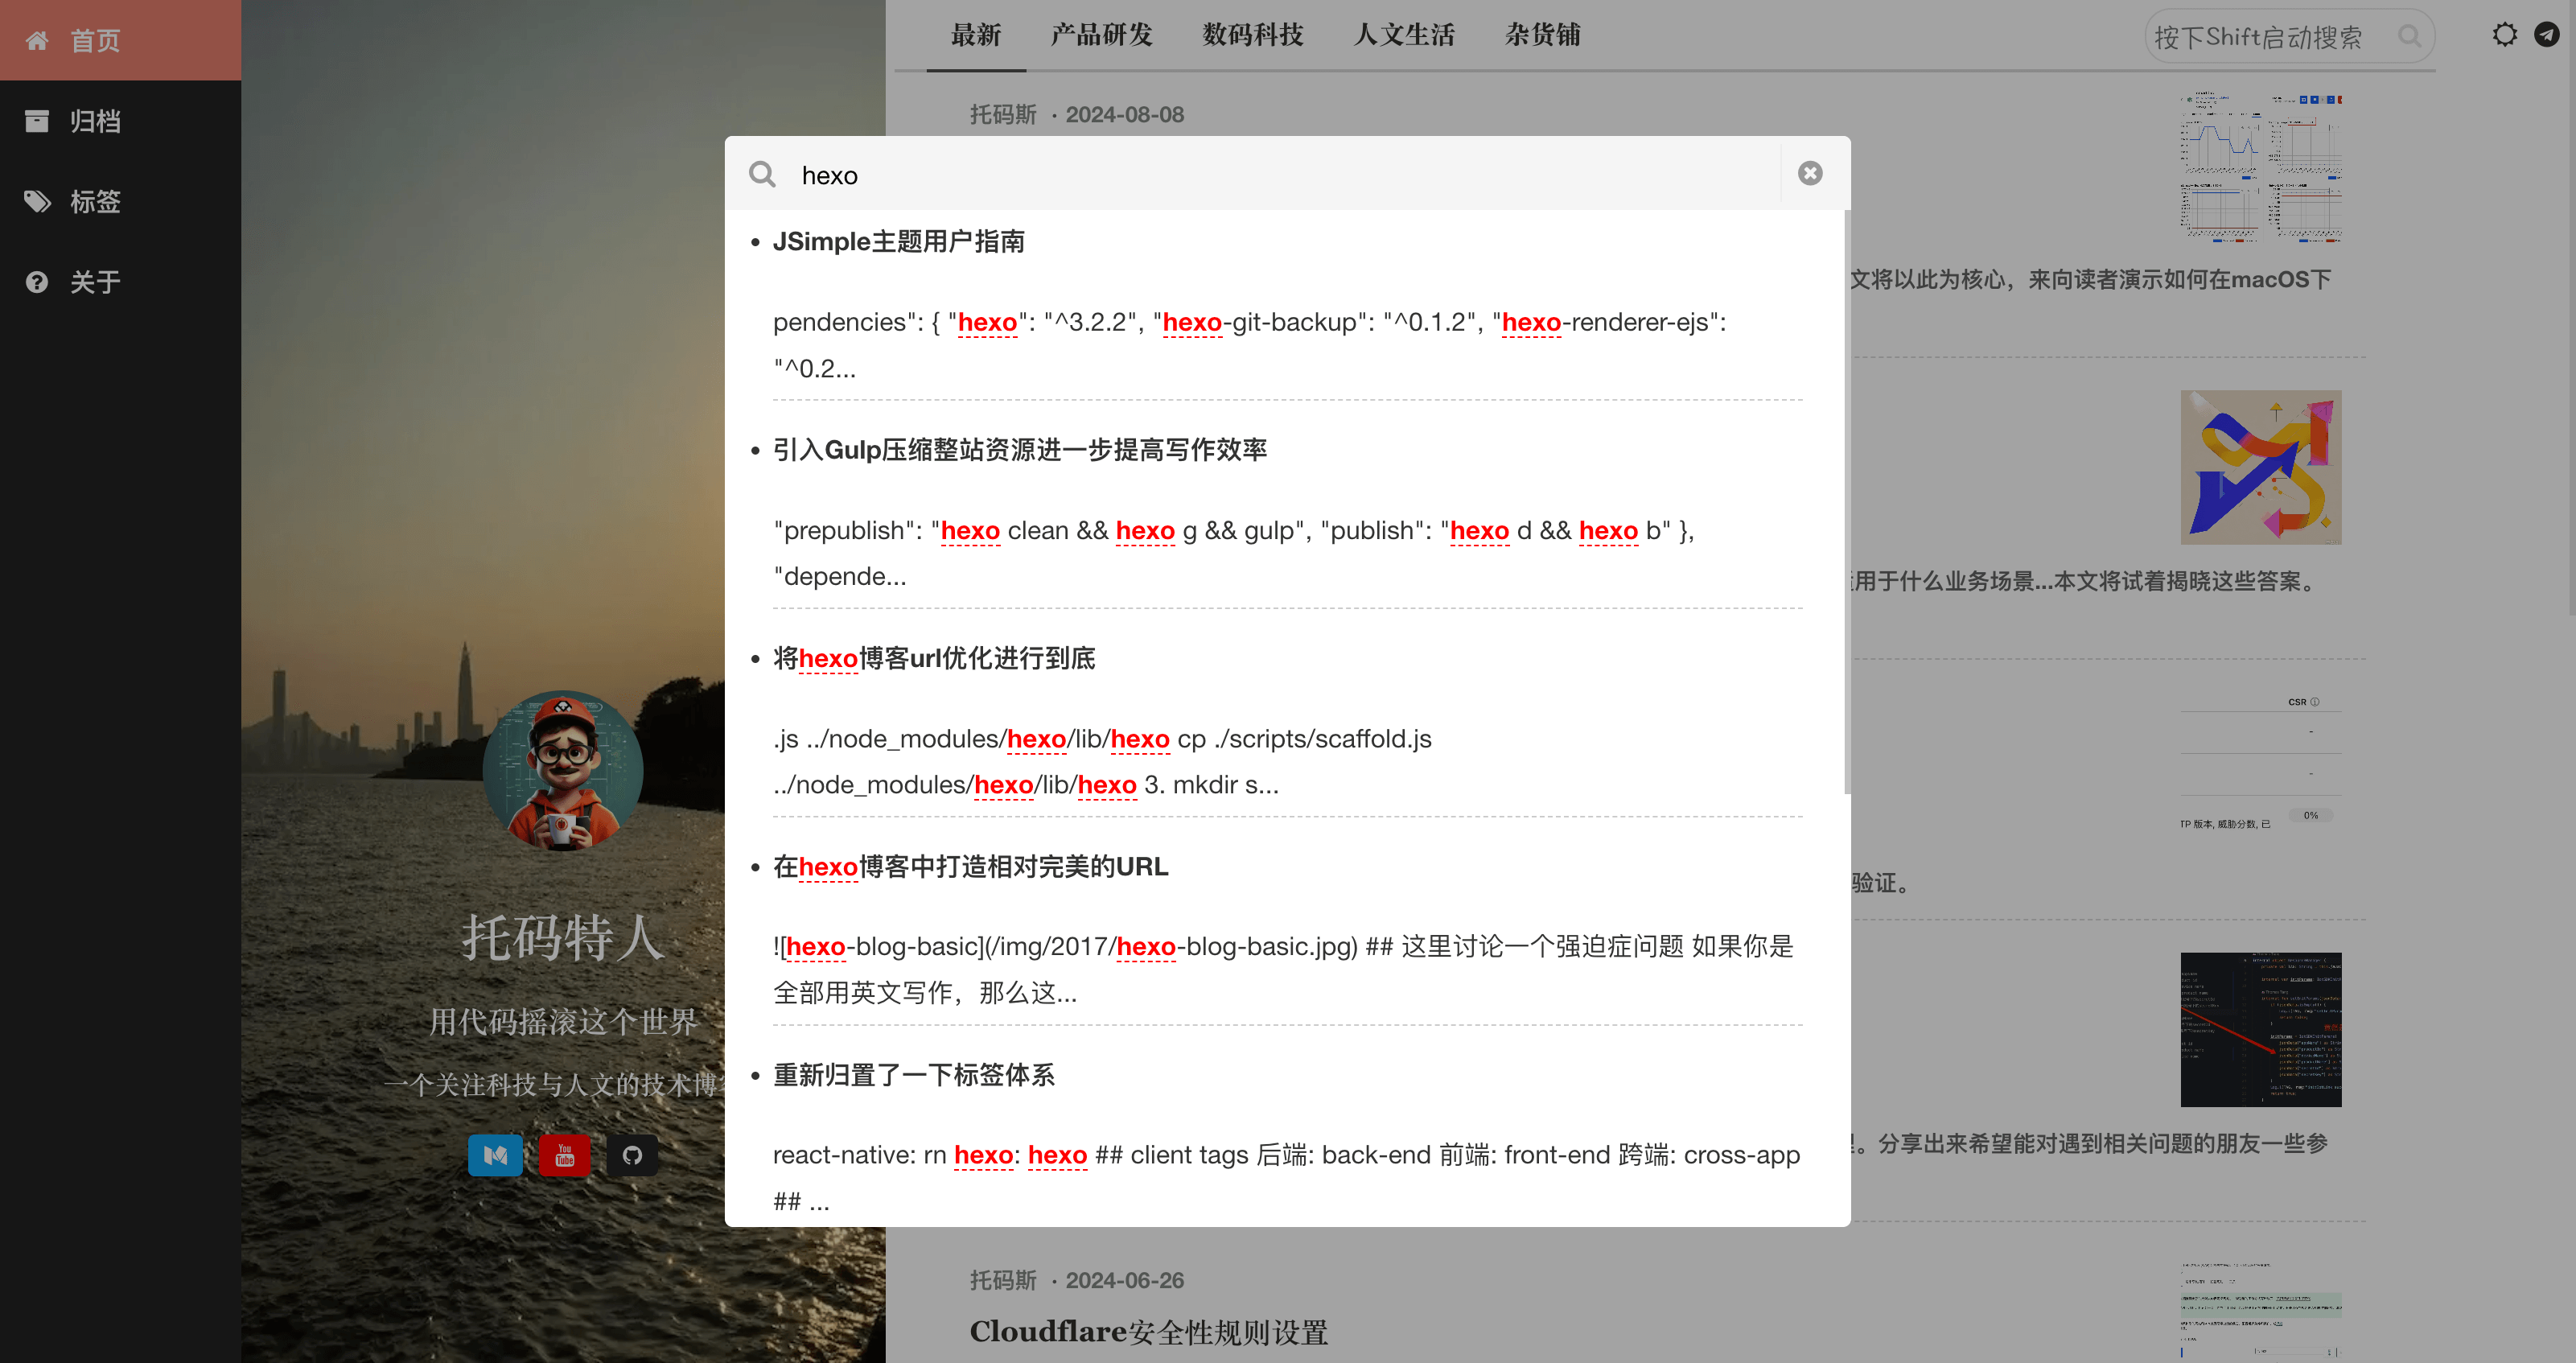This screenshot has height=1363, width=2576.
Task: Open result 引入Gulp压缩整站资源进一步提高写作效率
Action: 1019,450
